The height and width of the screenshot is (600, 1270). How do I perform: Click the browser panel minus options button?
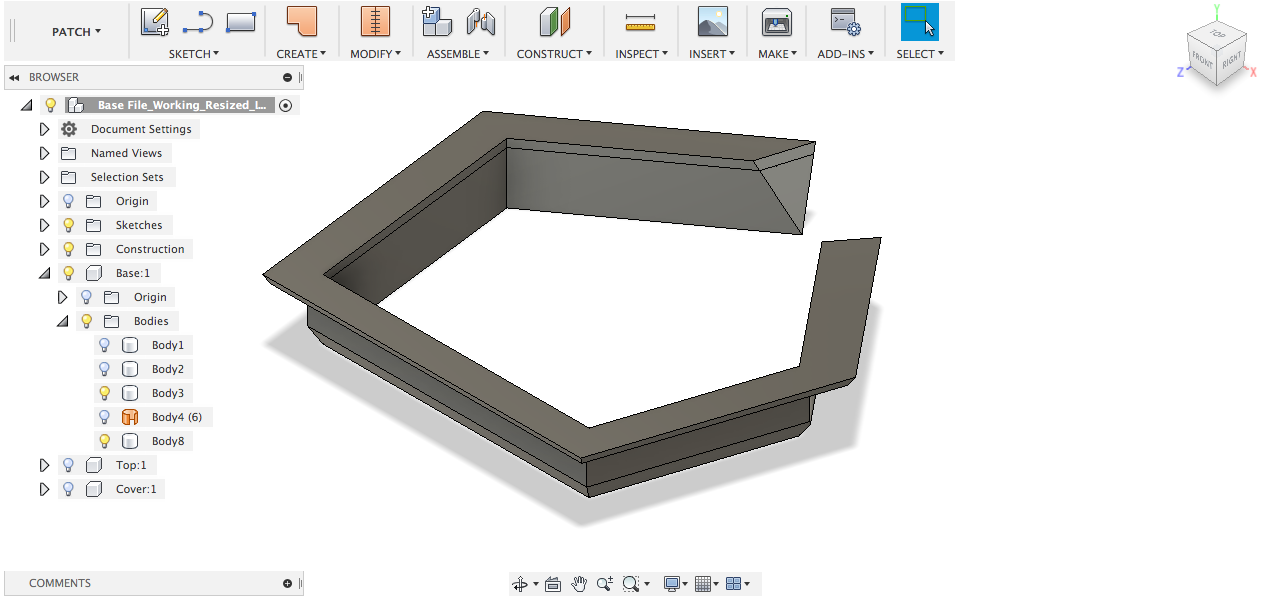pyautogui.click(x=288, y=77)
